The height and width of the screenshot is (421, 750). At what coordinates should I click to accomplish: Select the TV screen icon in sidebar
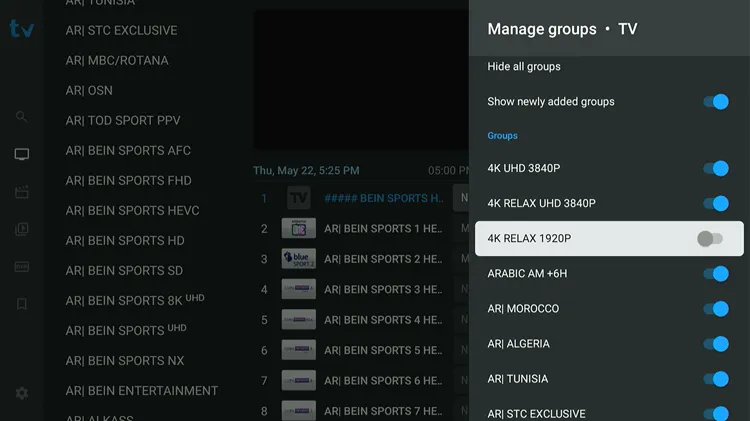(22, 154)
